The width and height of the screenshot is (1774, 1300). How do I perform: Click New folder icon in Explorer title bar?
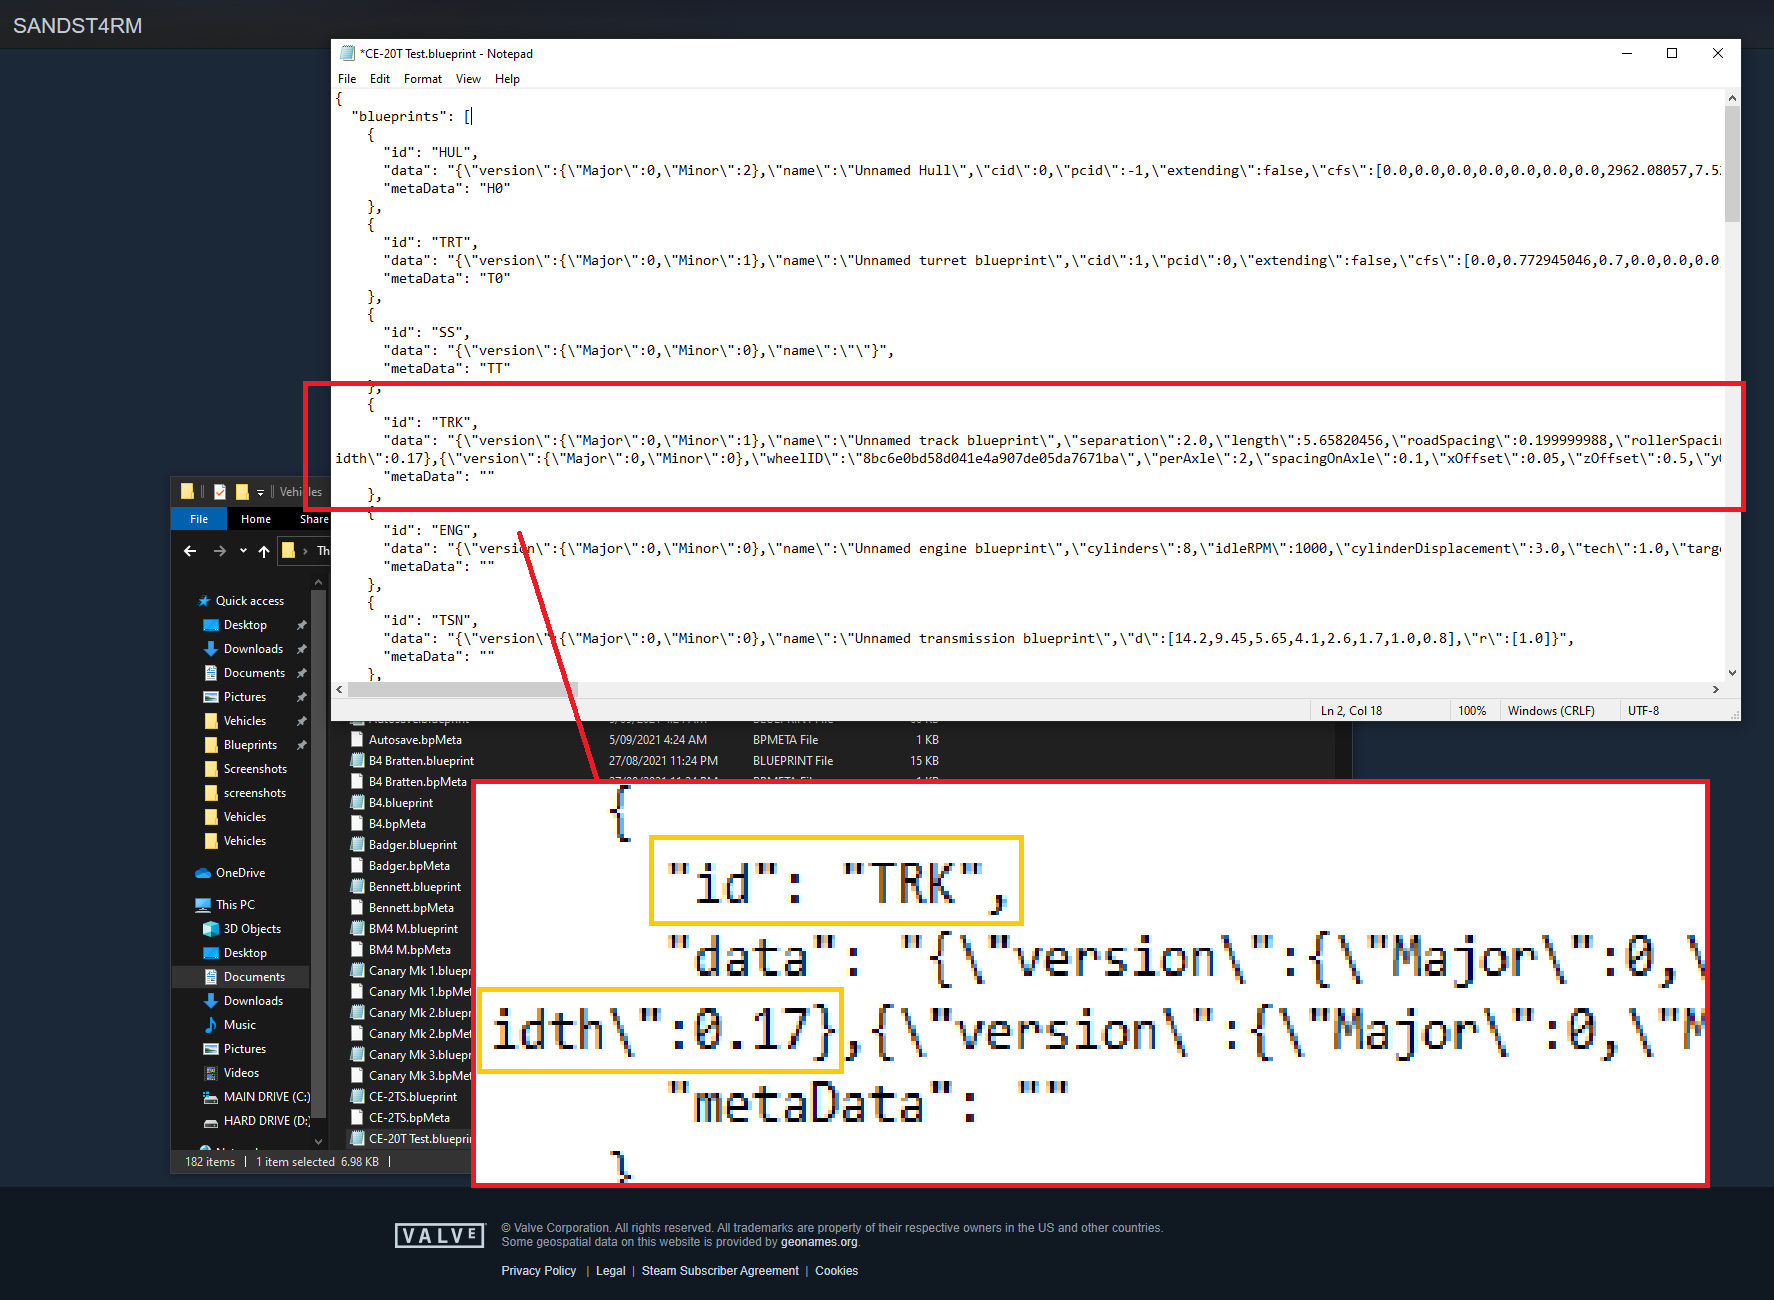pos(242,492)
